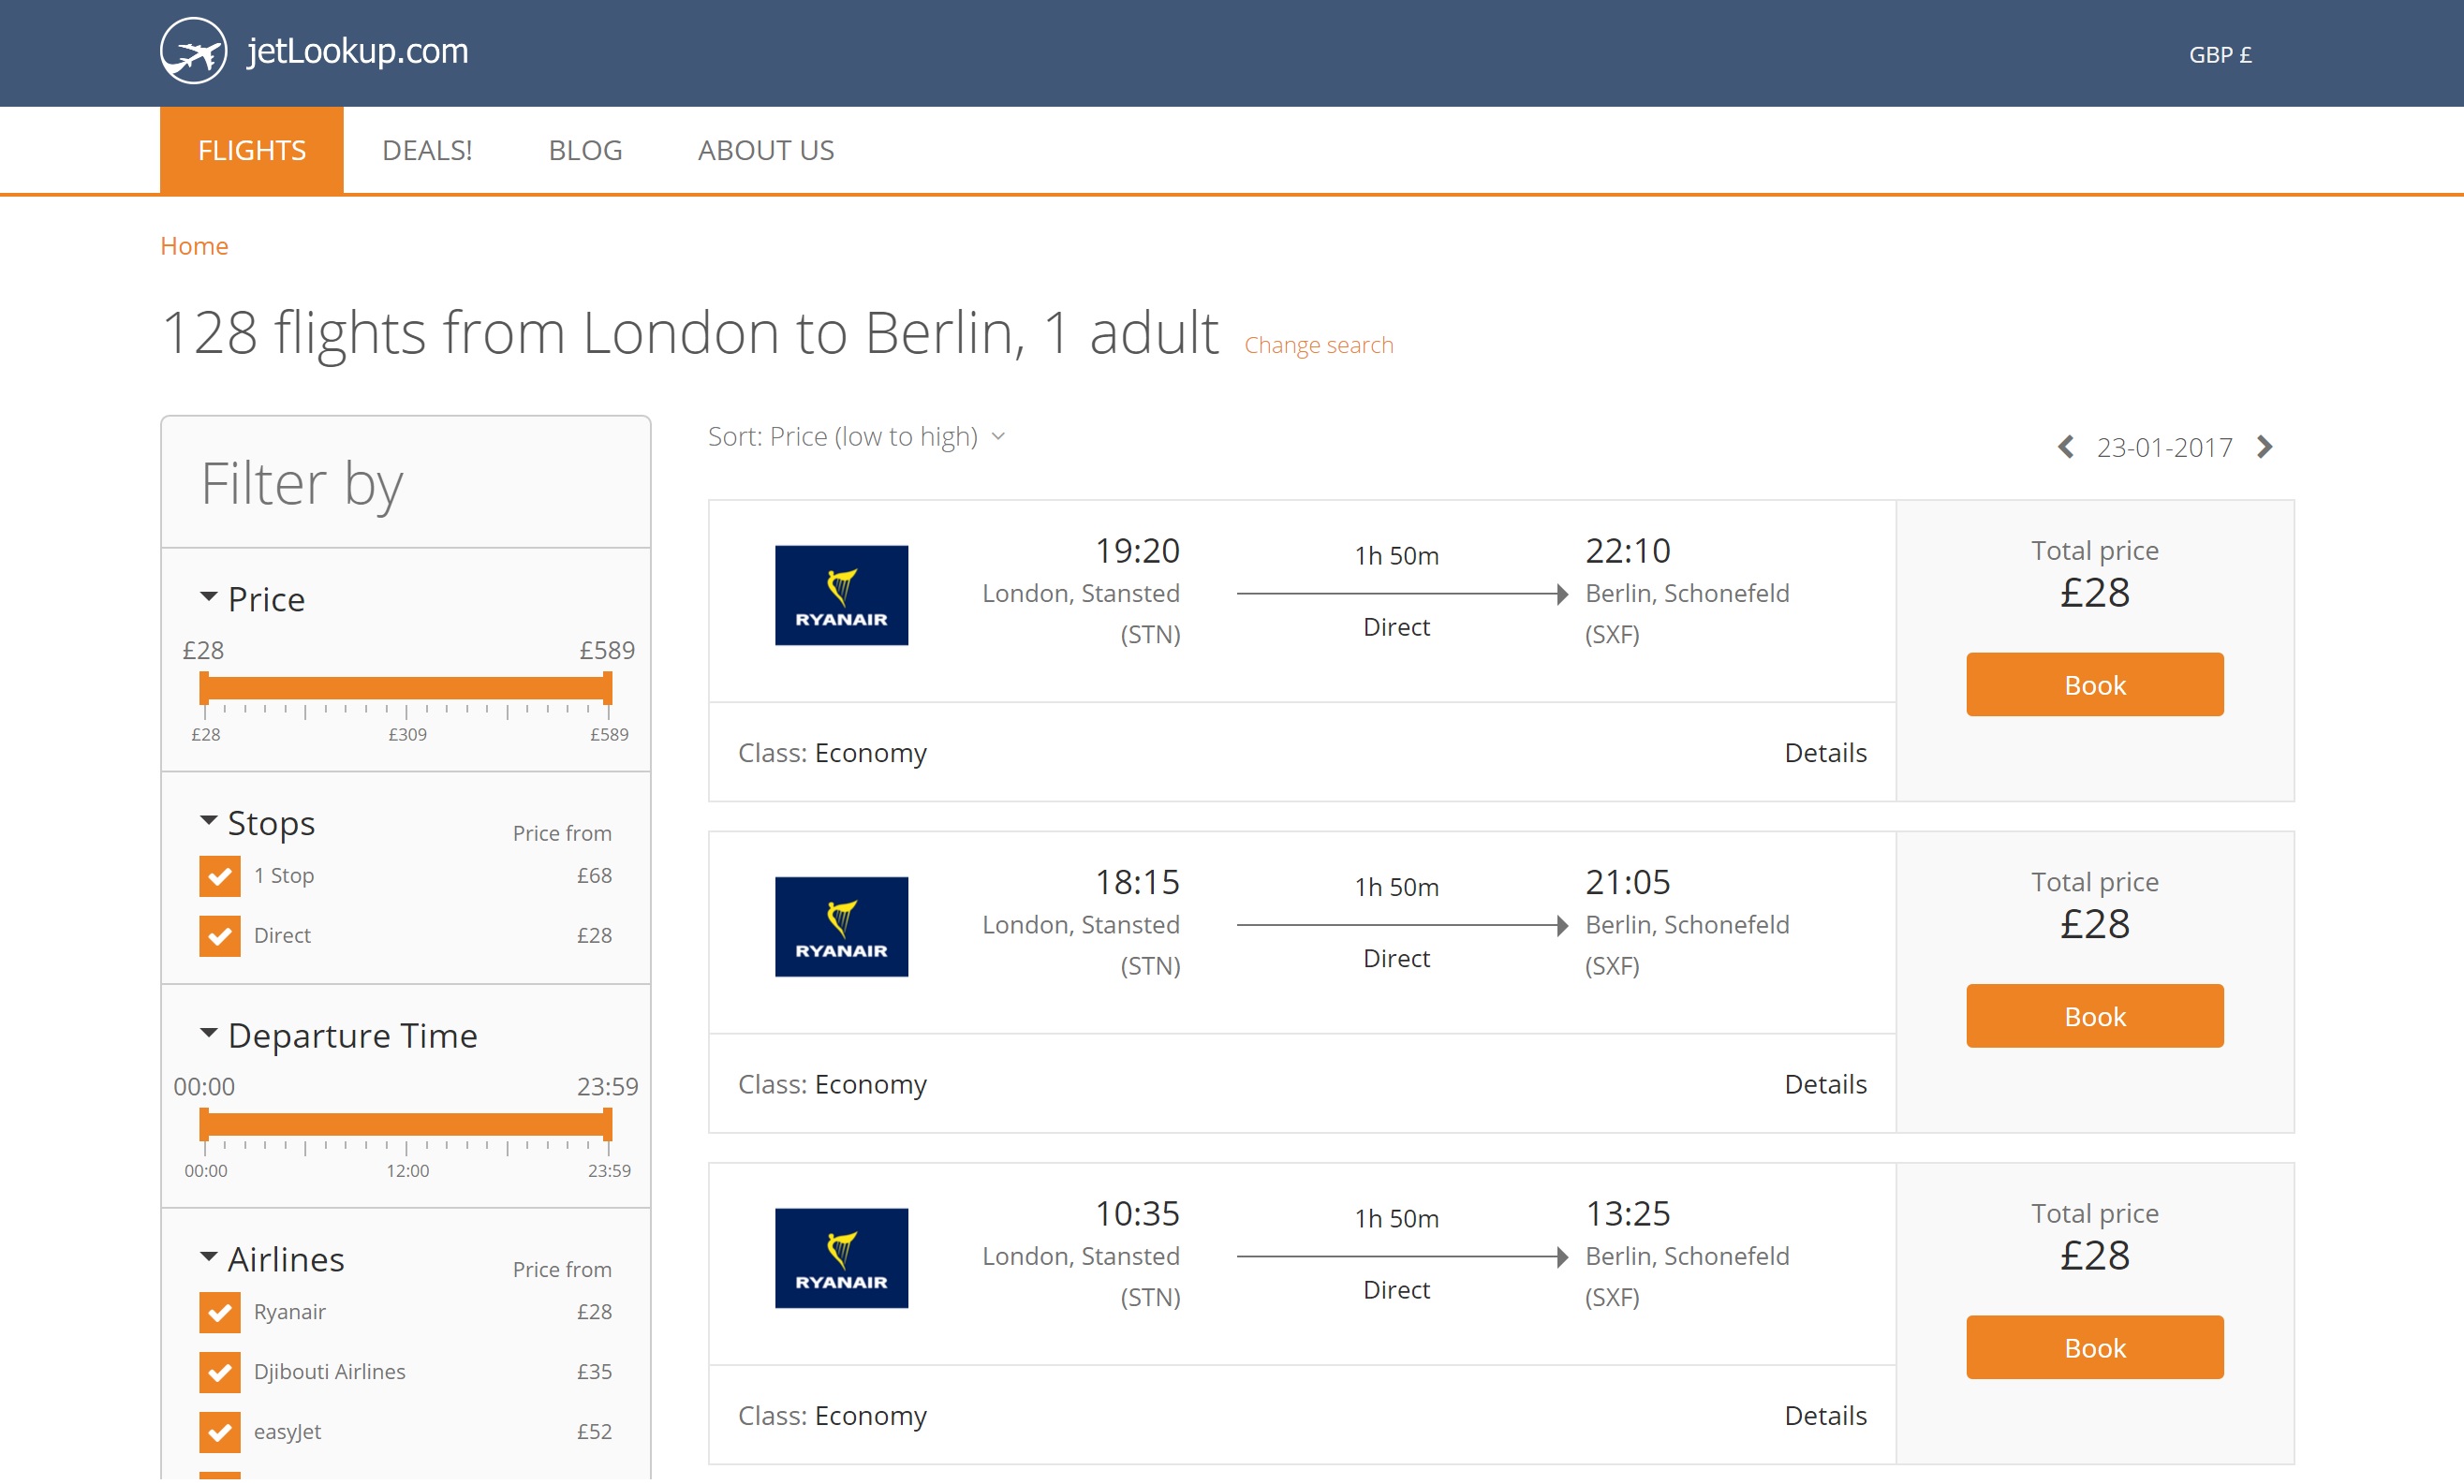The height and width of the screenshot is (1484, 2464).
Task: Click the 23-01-2017 date label
Action: pos(2164,448)
